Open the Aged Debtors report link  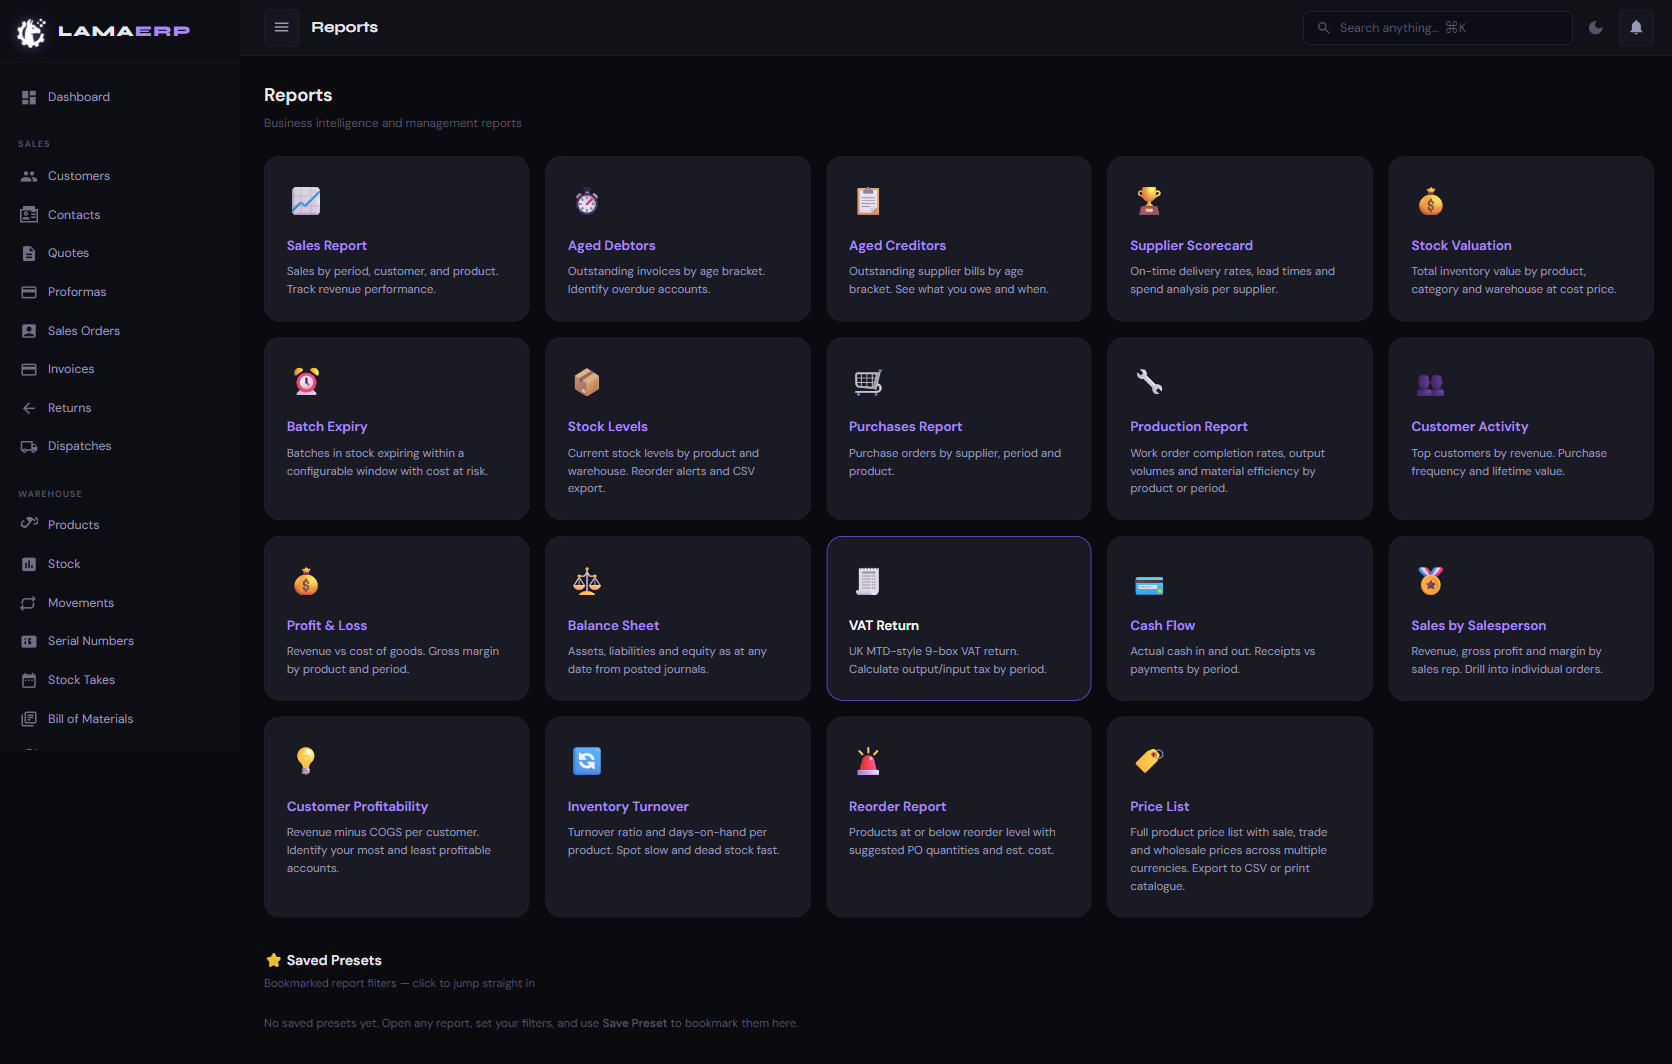click(611, 246)
